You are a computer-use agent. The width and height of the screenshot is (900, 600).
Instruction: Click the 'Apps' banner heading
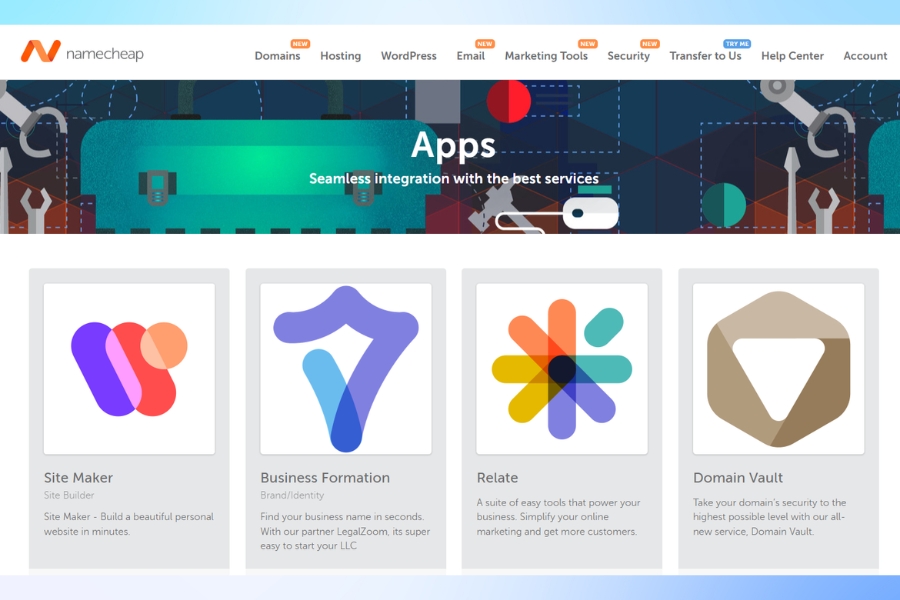pyautogui.click(x=453, y=146)
